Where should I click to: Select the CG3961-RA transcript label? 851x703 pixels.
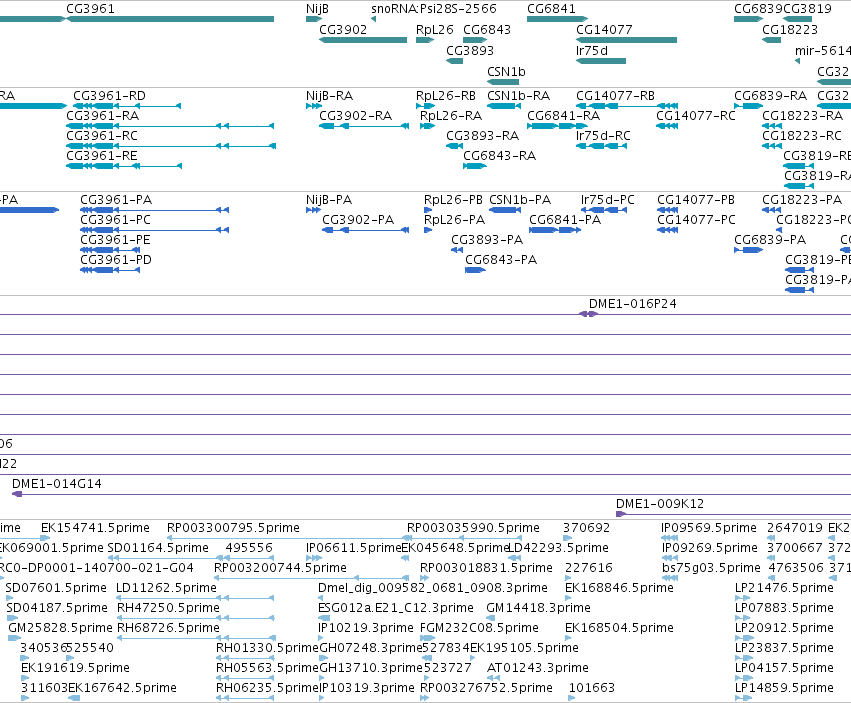[103, 116]
